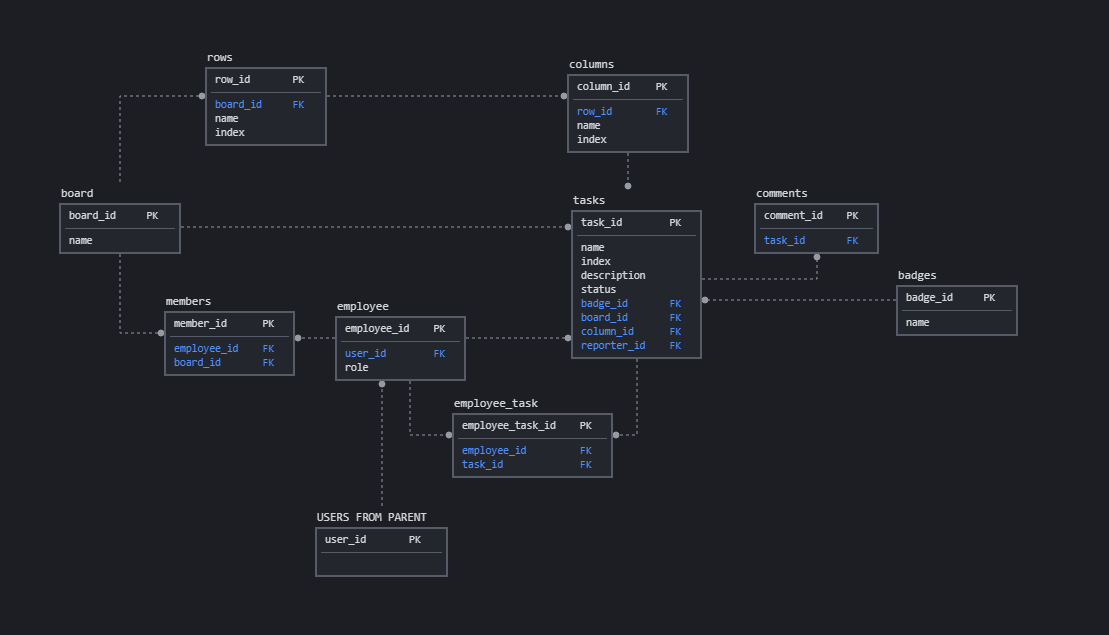Click the board_id FK field in rows table
This screenshot has width=1109, height=635.
(x=238, y=104)
